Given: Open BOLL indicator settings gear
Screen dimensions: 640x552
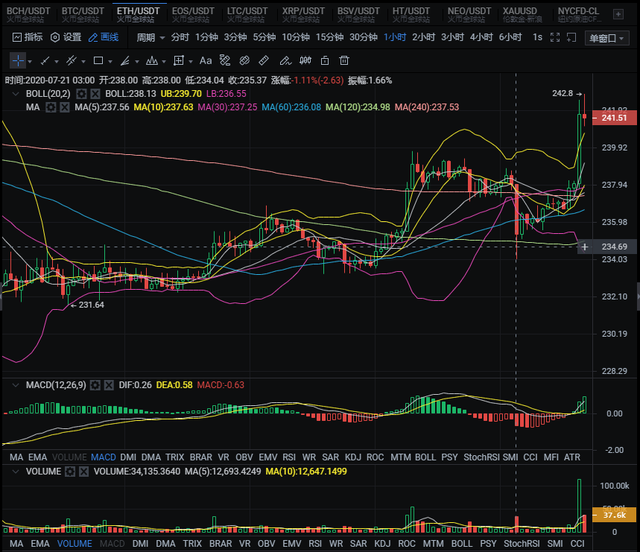Looking at the screenshot, I should [82, 94].
